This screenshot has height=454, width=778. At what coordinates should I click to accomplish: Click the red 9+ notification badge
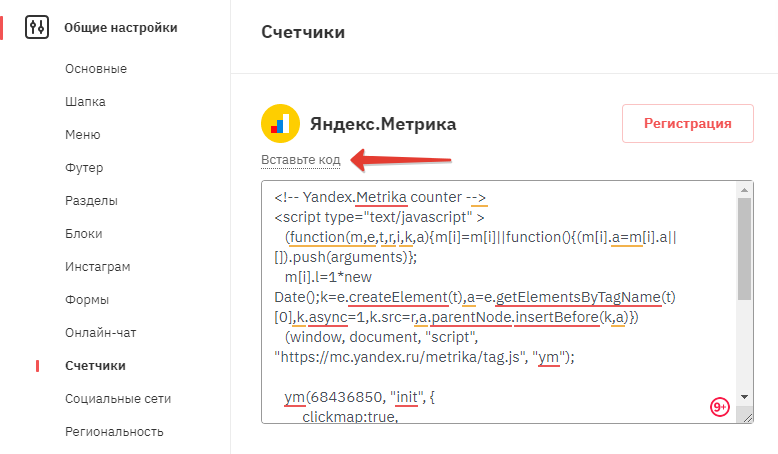coord(719,407)
